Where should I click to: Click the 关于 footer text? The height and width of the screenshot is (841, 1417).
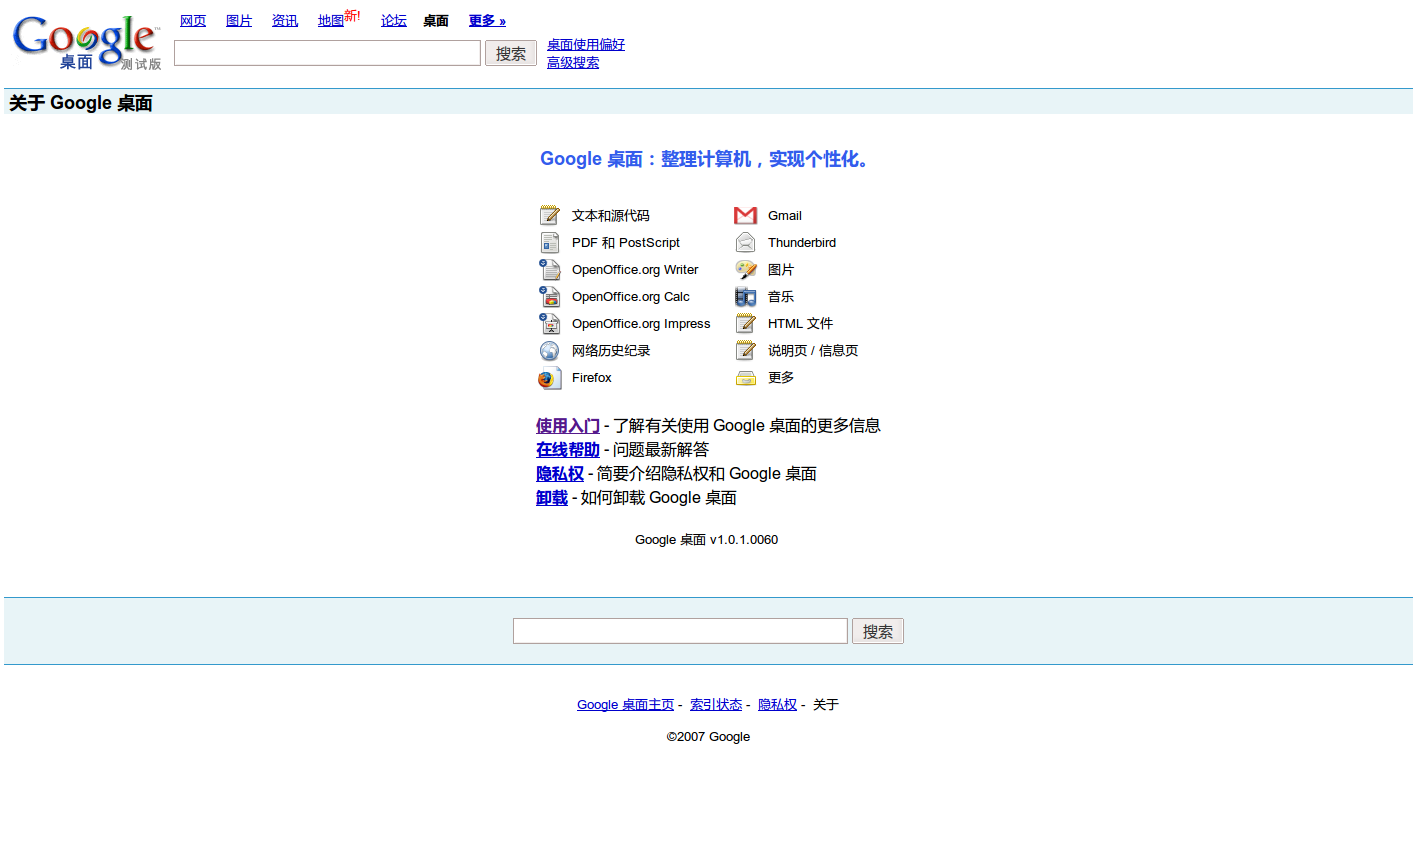826,705
